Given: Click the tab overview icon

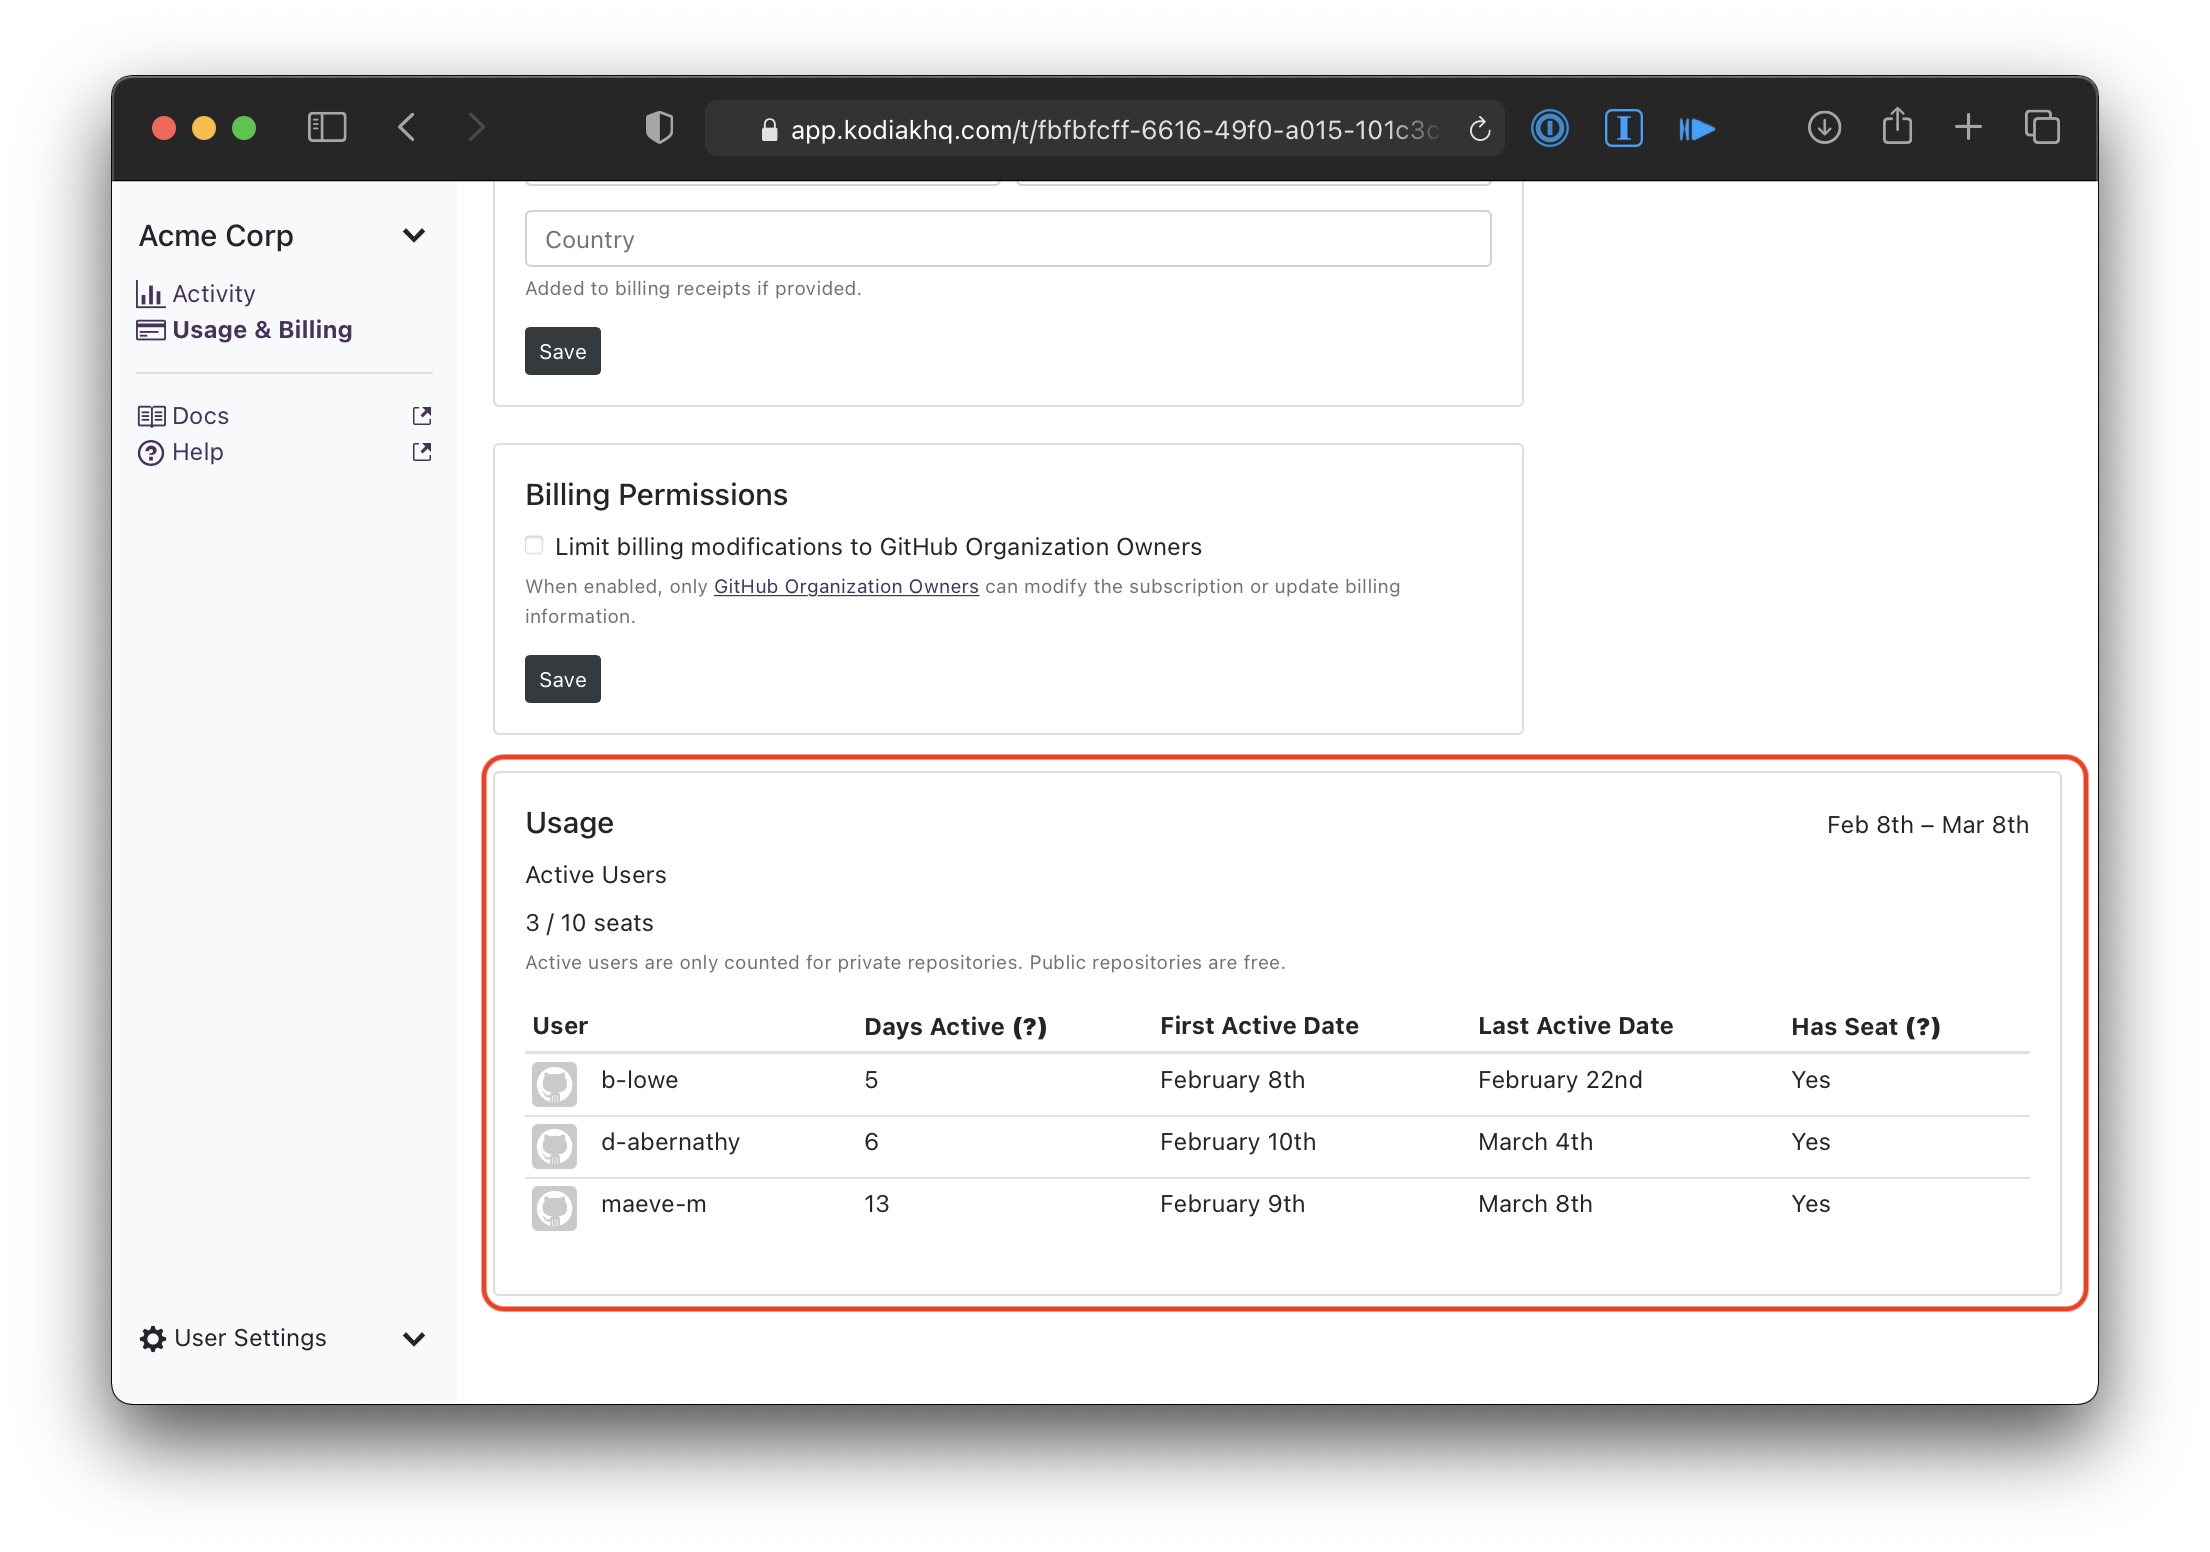Looking at the screenshot, I should (2041, 128).
